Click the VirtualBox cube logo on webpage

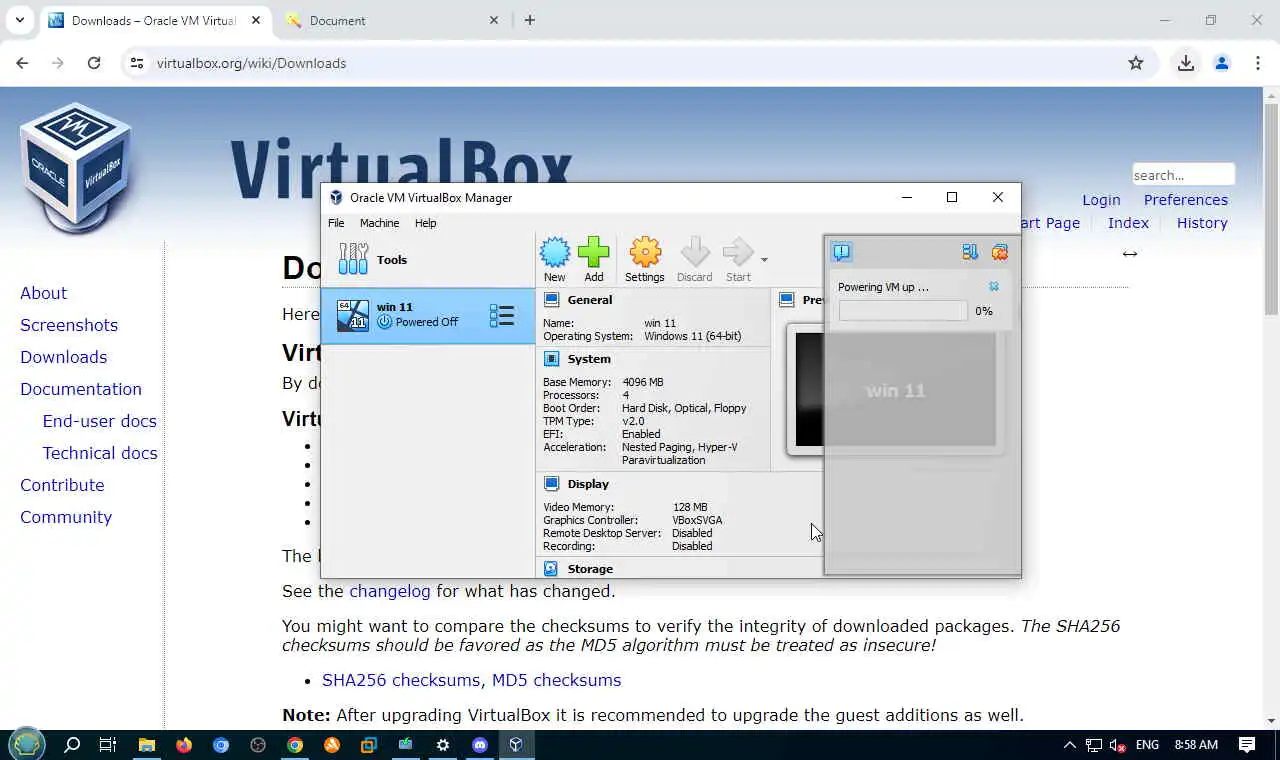coord(76,167)
